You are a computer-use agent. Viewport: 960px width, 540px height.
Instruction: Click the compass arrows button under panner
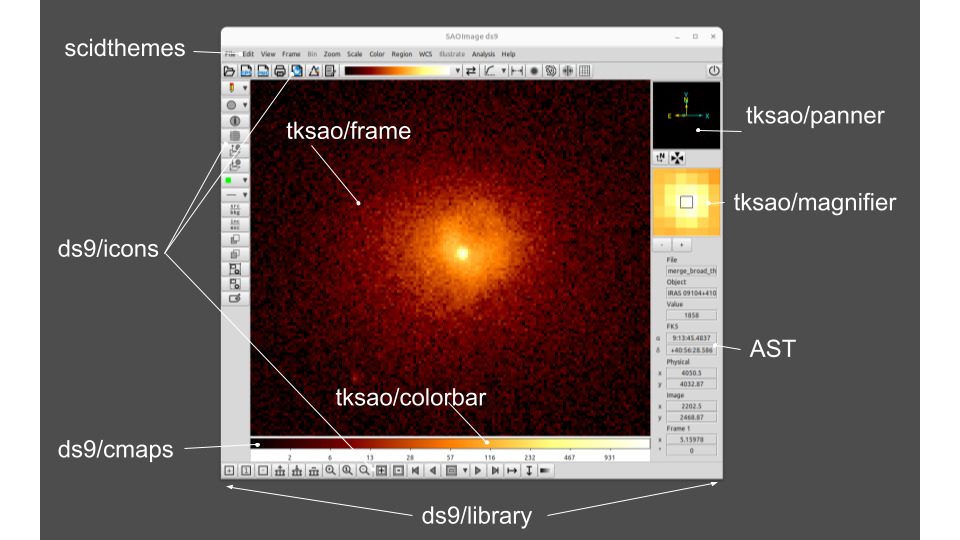pos(677,158)
